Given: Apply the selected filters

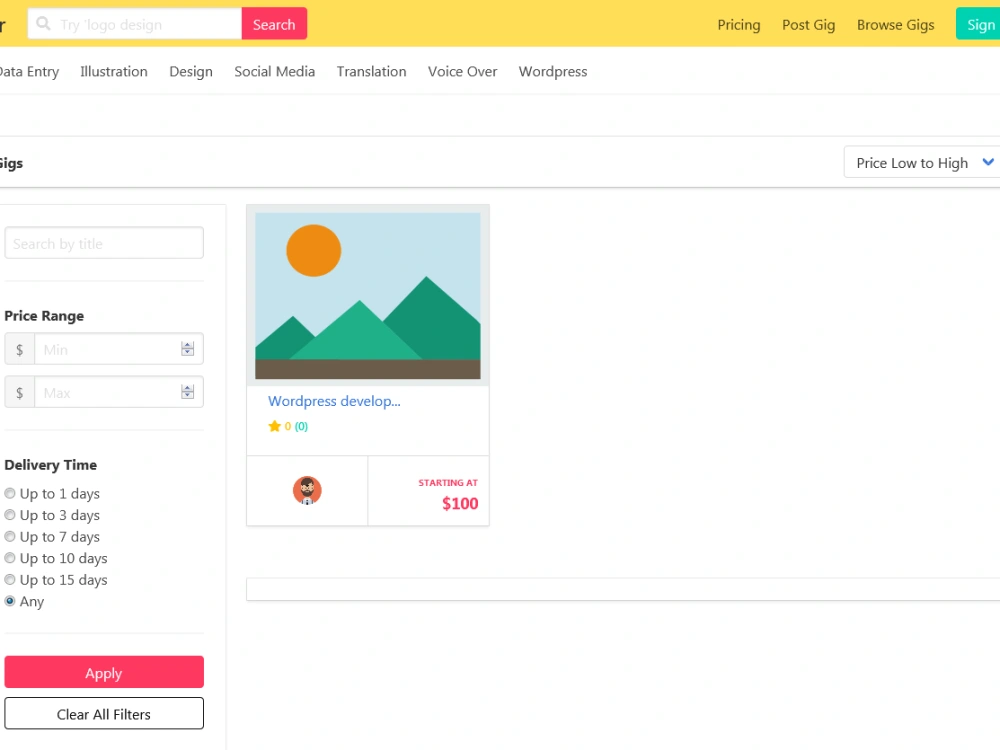Looking at the screenshot, I should coord(104,672).
